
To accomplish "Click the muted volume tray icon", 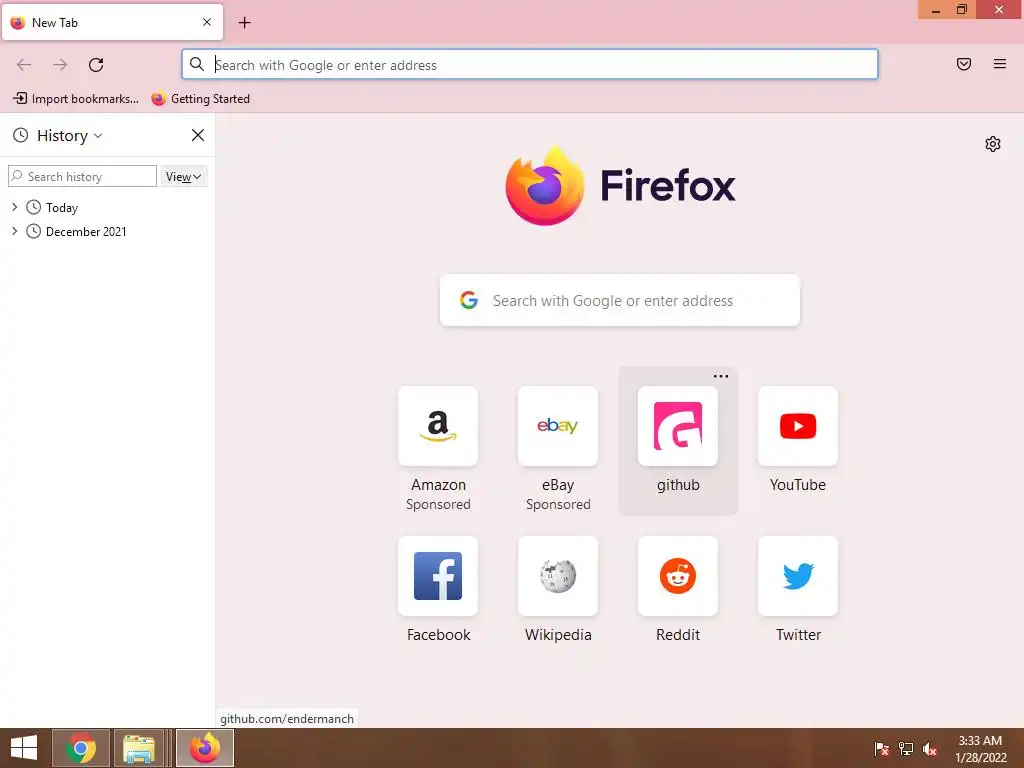I will pyautogui.click(x=930, y=748).
